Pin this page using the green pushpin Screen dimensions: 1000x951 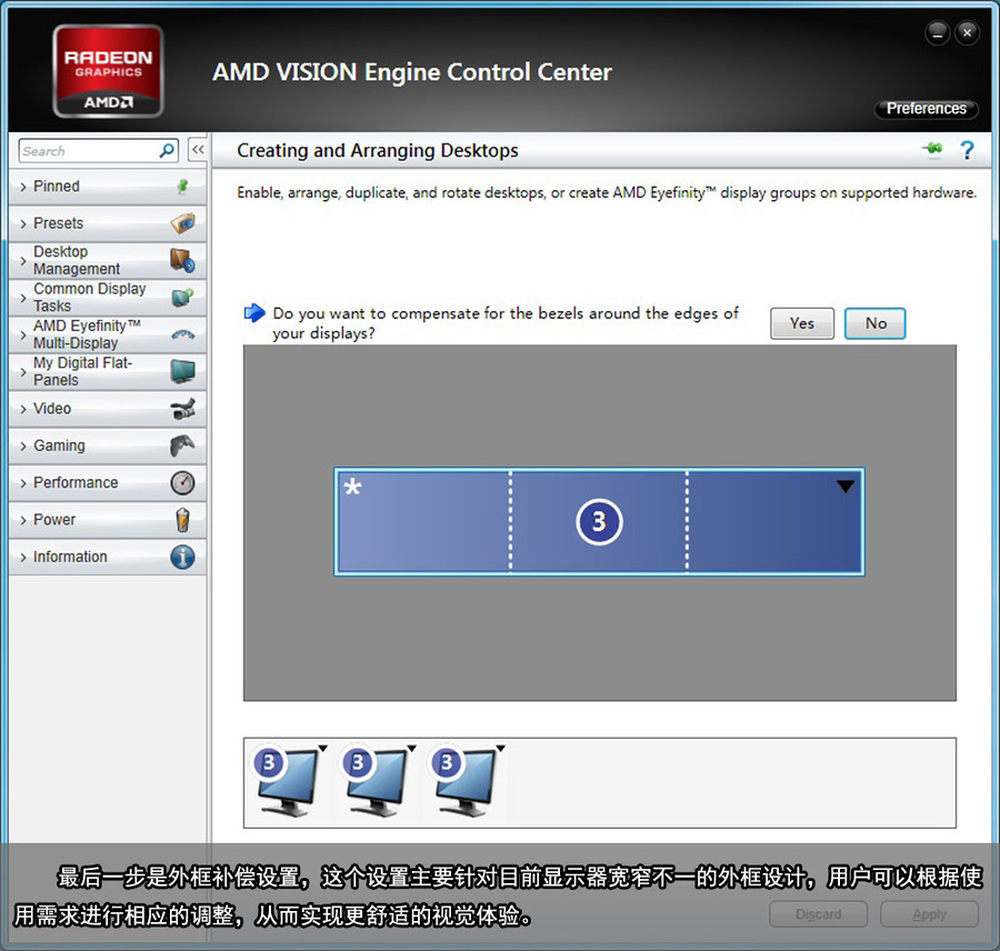[932, 149]
